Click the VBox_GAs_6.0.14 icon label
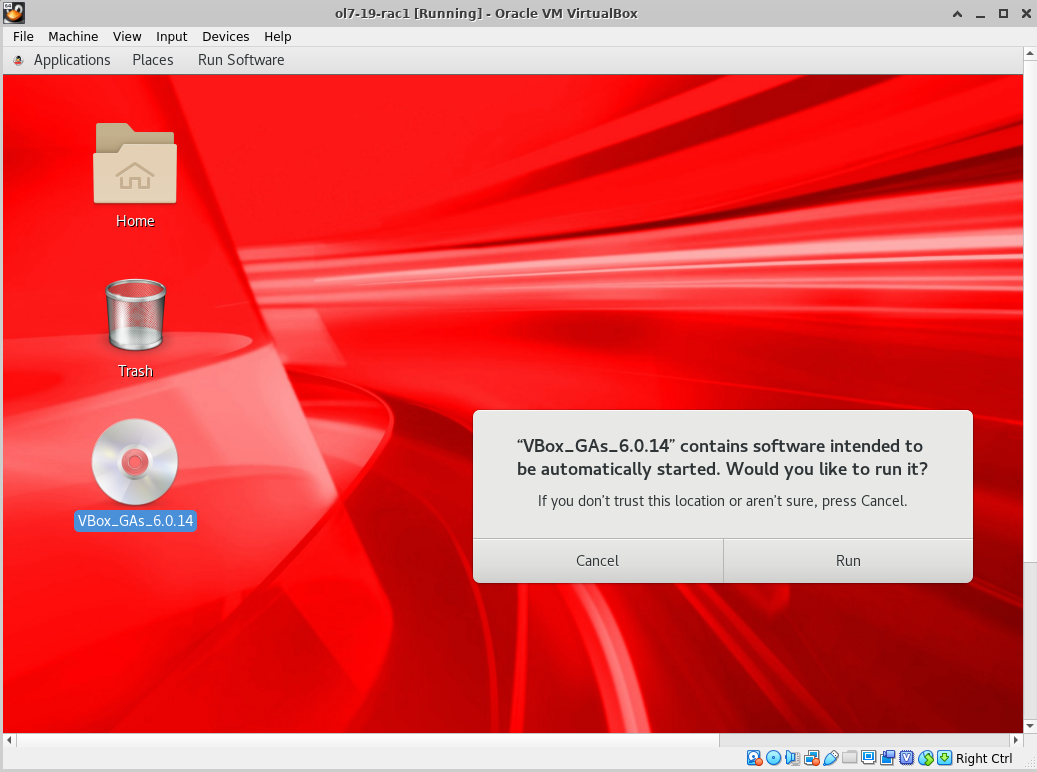This screenshot has width=1037, height=772. (136, 521)
